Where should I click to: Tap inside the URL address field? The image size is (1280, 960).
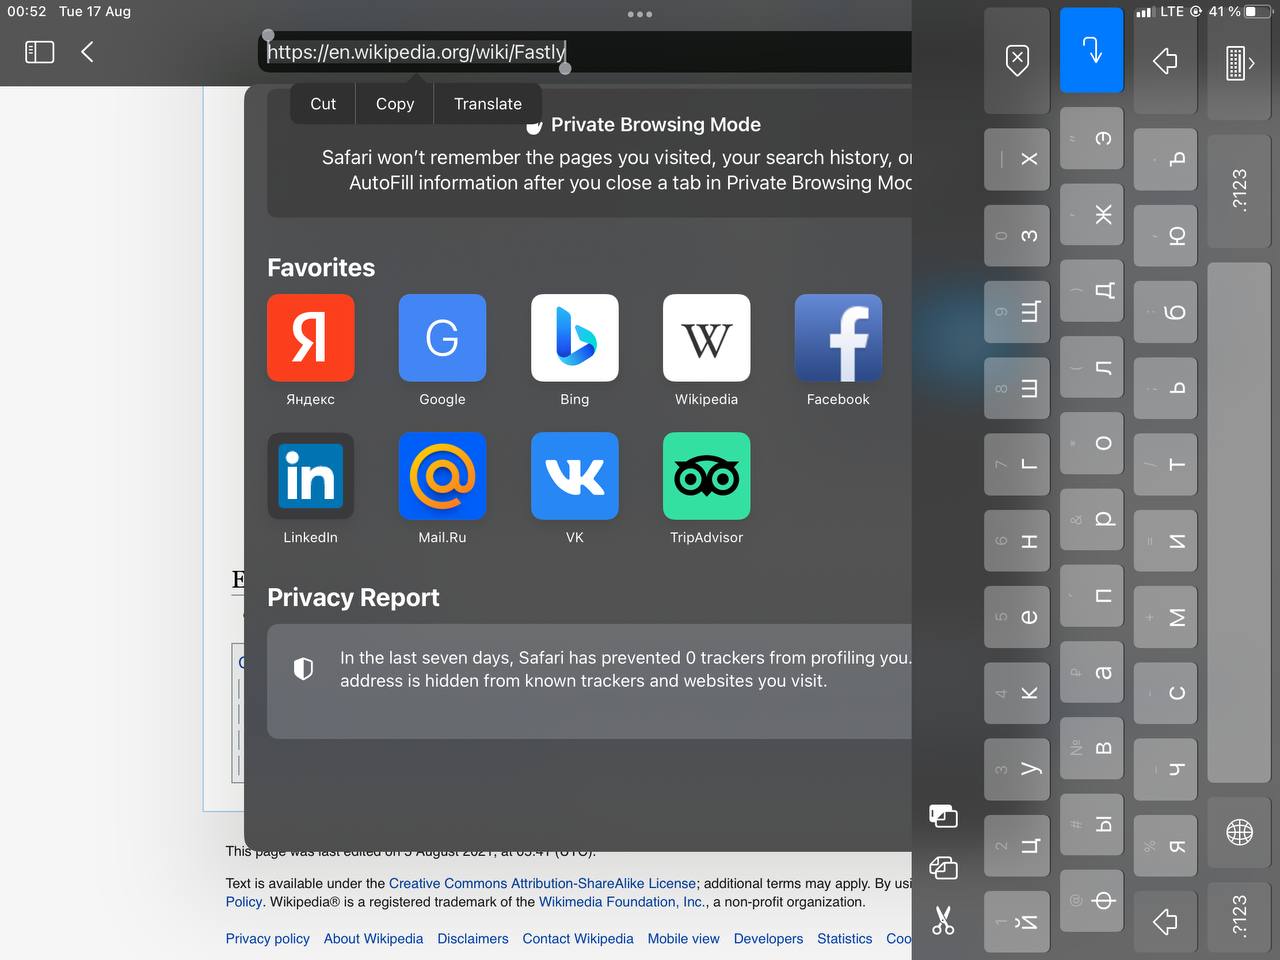[x=585, y=52]
